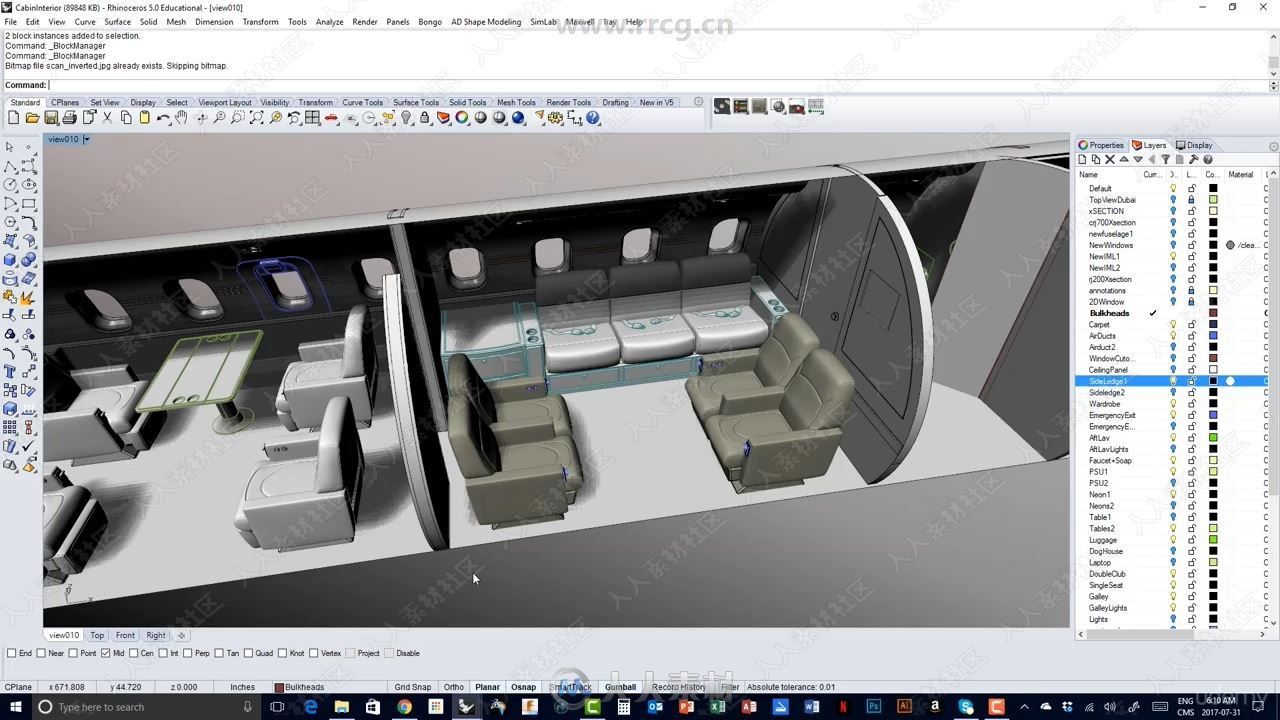1280x720 pixels.
Task: Select the Polyline tool in left toolbar
Action: coord(11,166)
